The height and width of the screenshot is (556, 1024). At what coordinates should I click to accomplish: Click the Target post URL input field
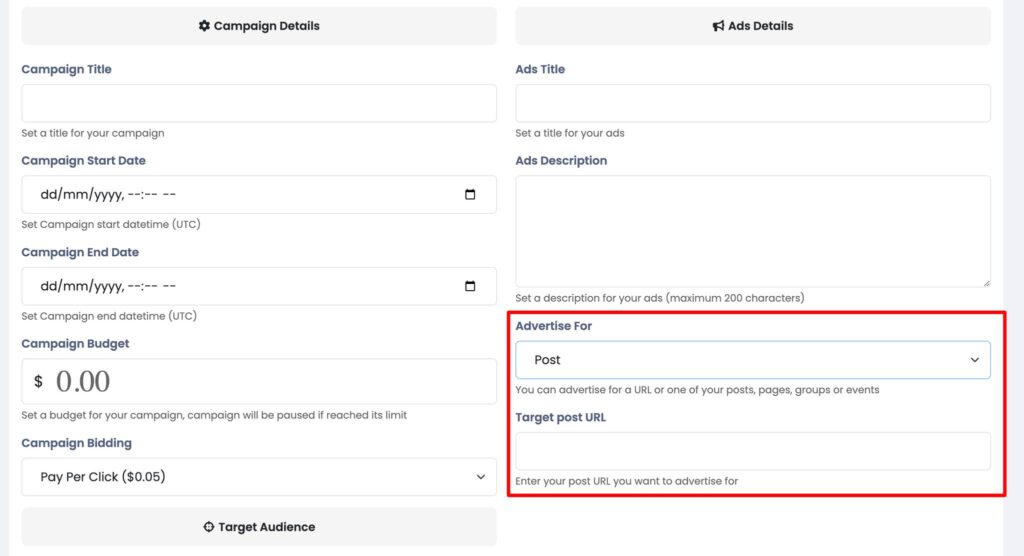click(x=752, y=451)
